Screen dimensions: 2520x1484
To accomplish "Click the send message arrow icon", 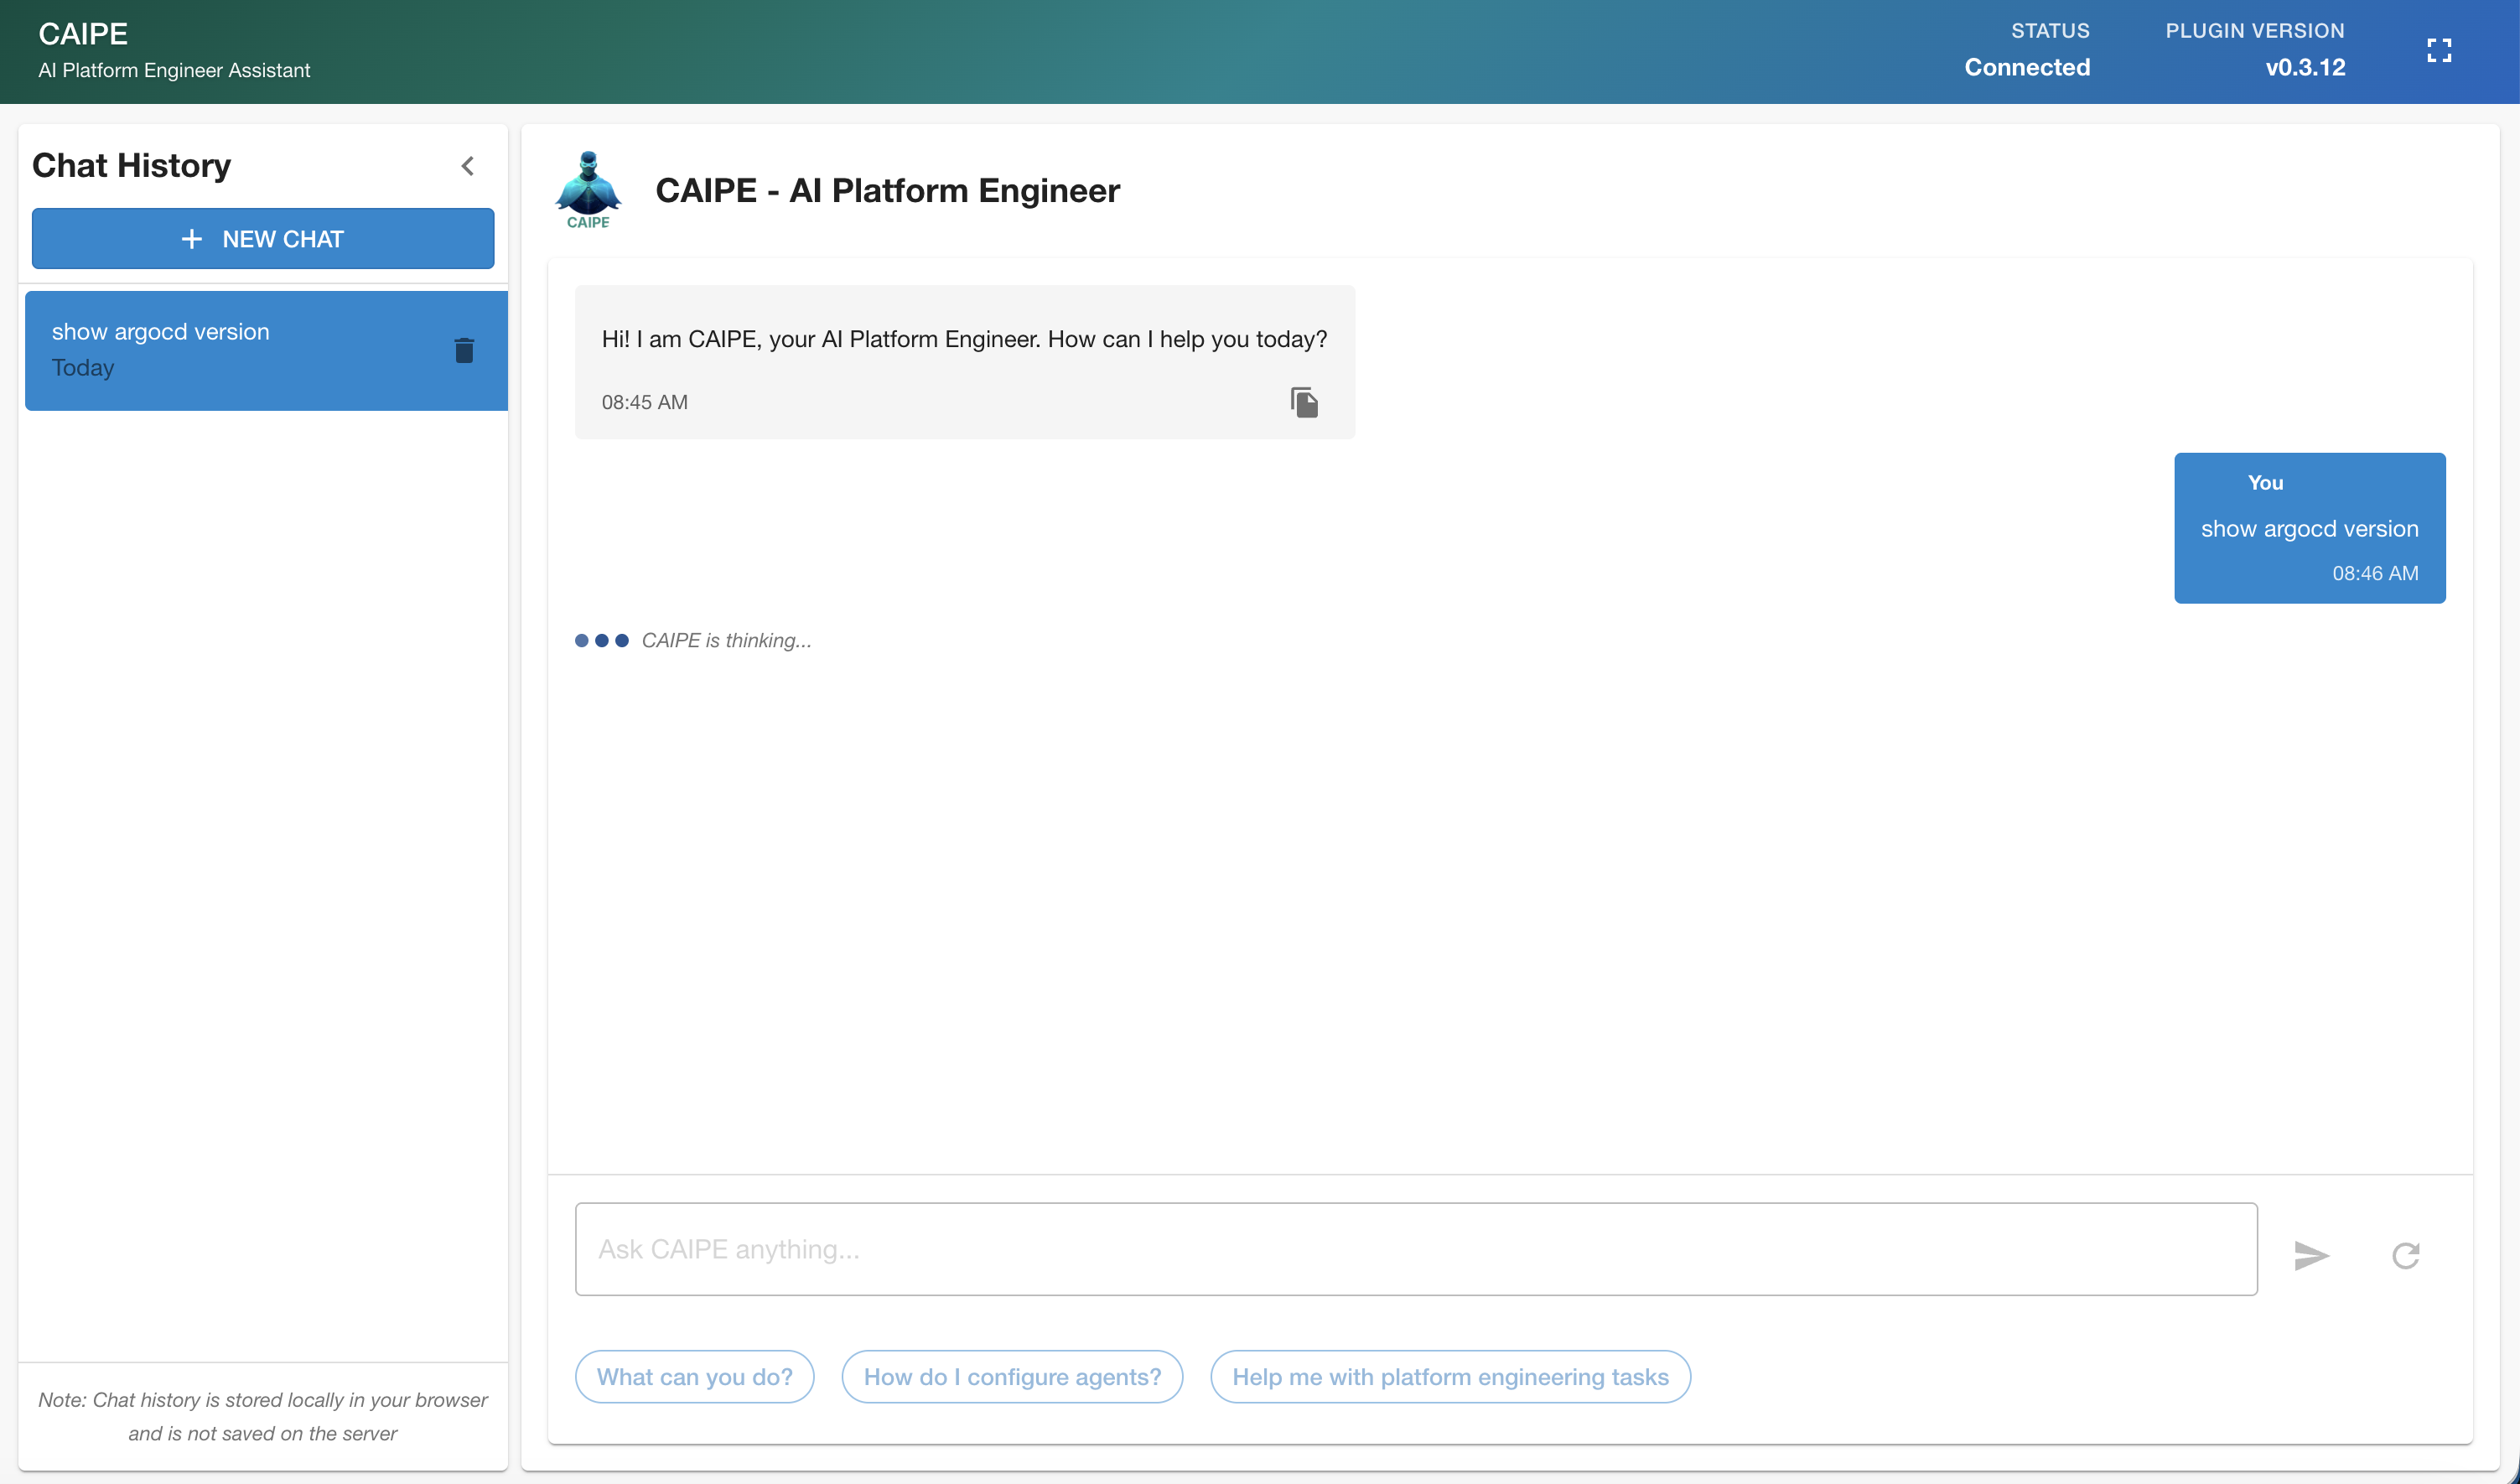I will [2310, 1255].
